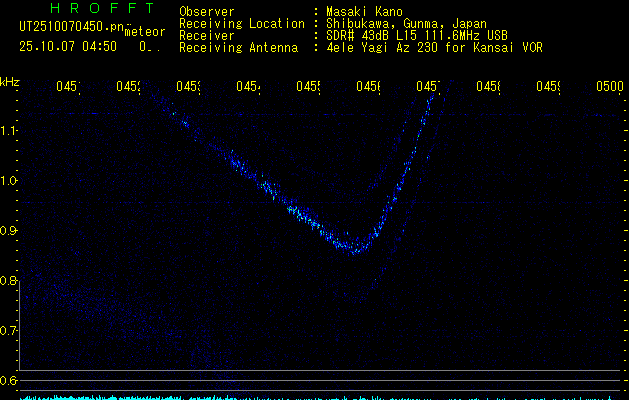The width and height of the screenshot is (629, 400).
Task: Click the 0500 time marker
Action: (x=608, y=87)
